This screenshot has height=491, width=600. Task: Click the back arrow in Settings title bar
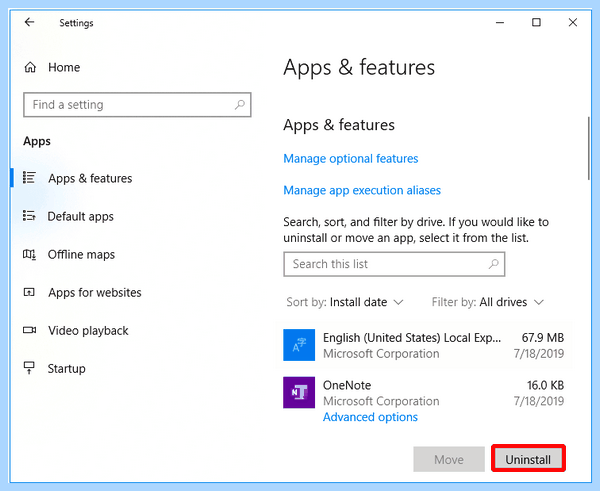click(x=29, y=22)
